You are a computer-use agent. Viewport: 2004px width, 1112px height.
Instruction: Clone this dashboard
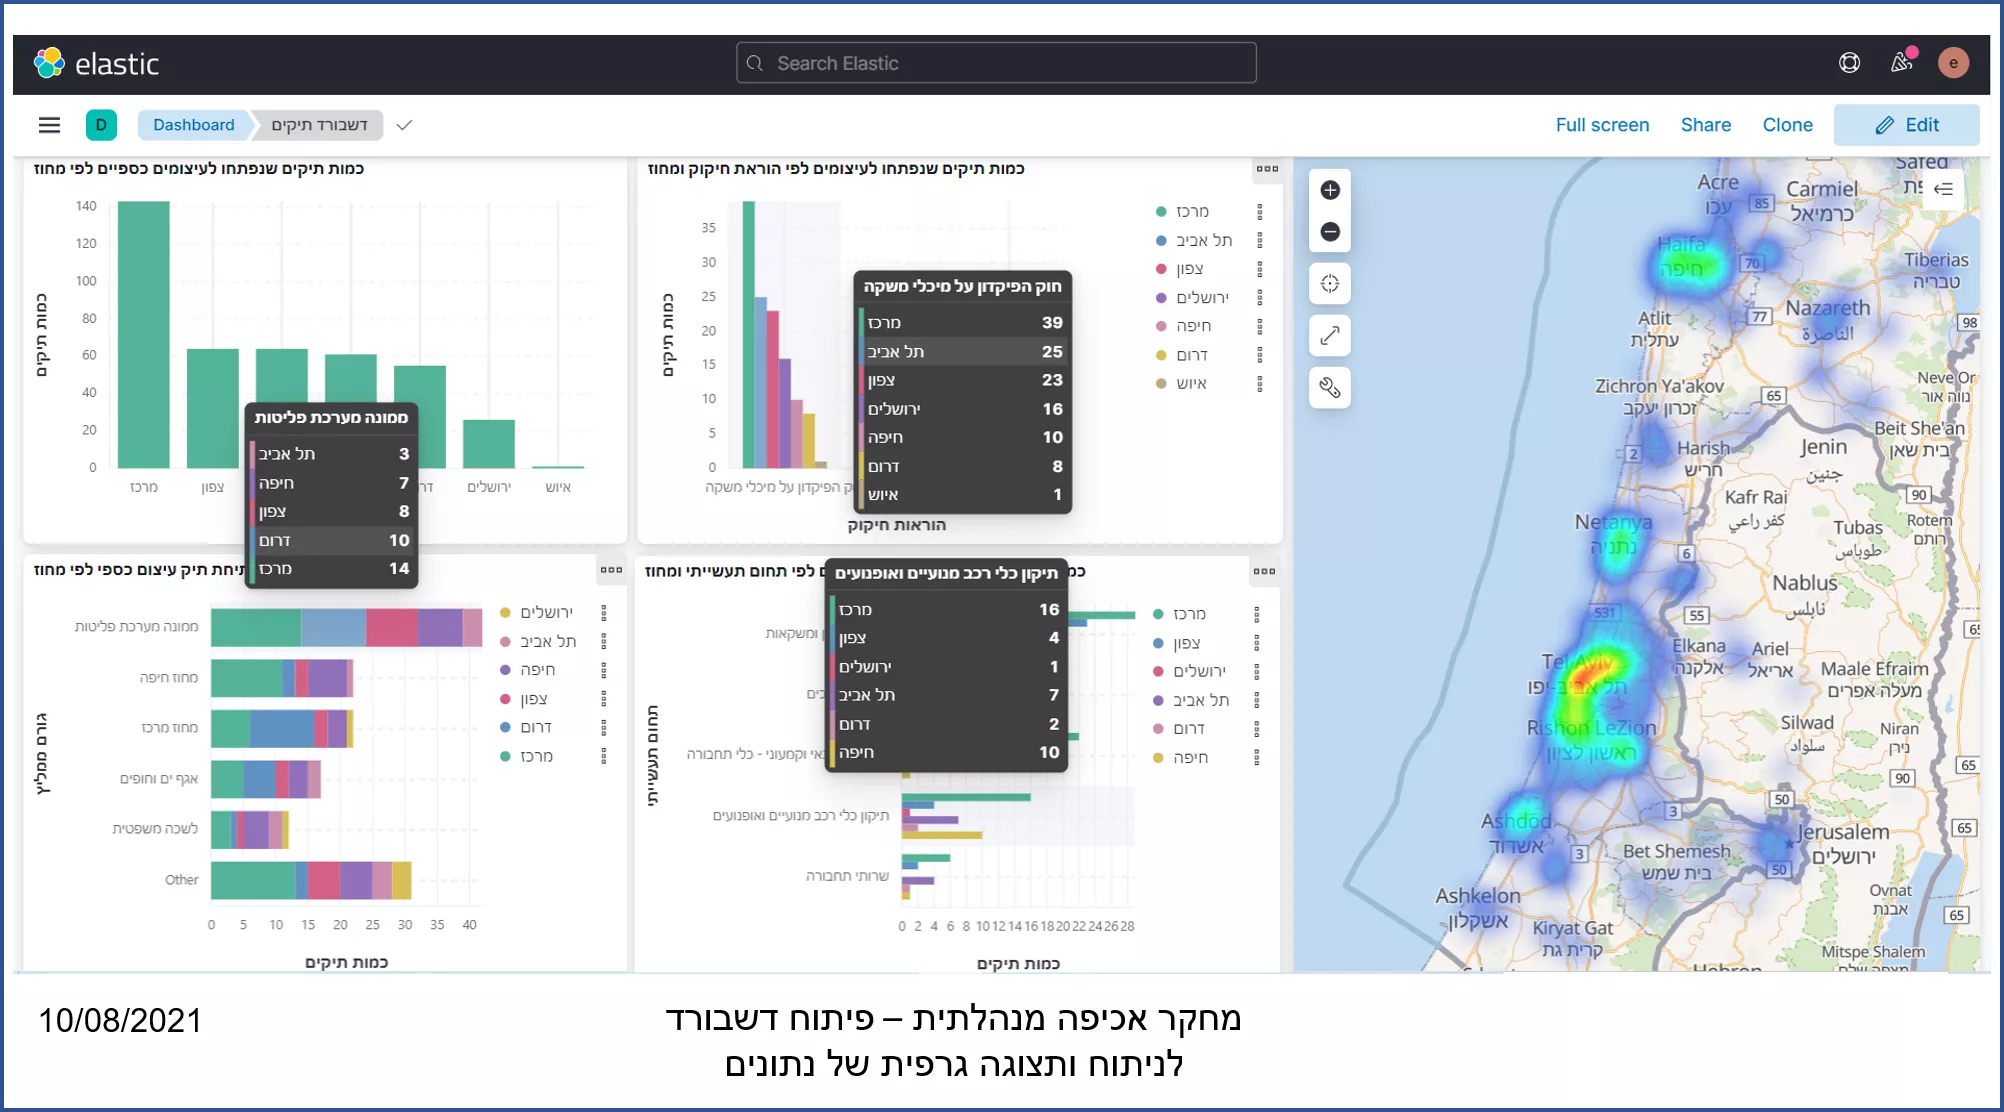pos(1787,125)
